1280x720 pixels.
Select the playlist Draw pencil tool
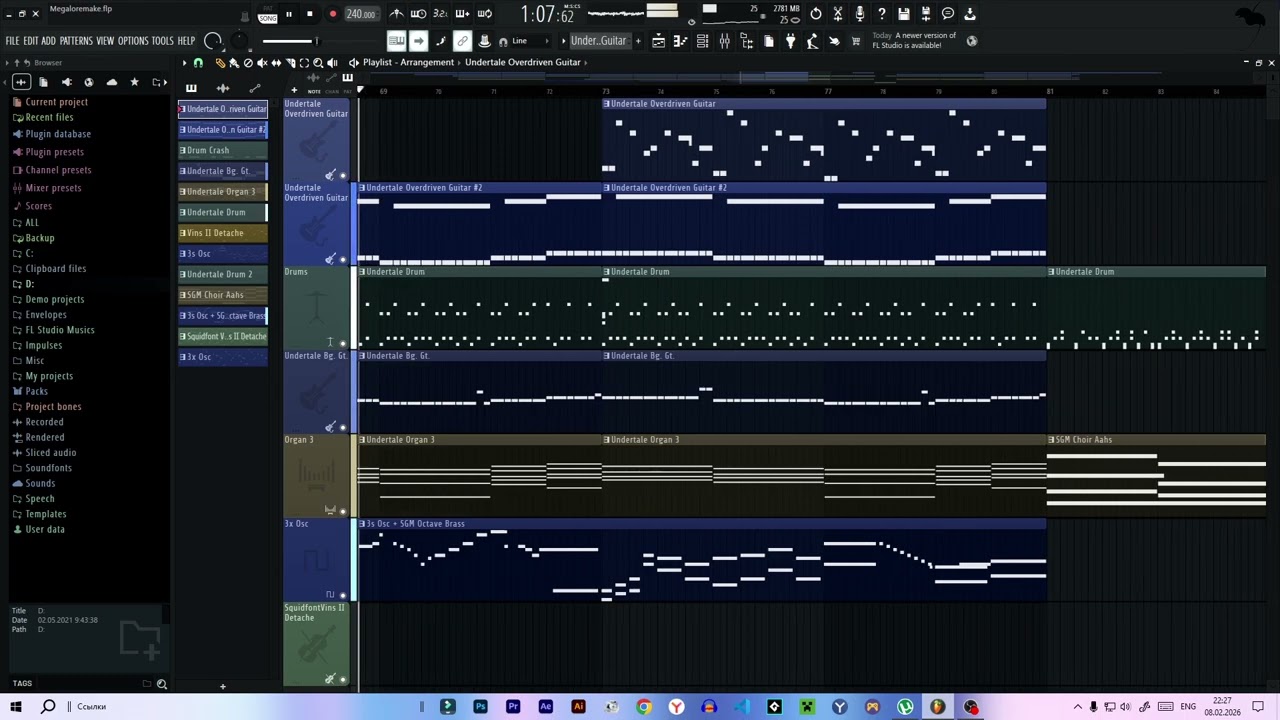pos(221,62)
